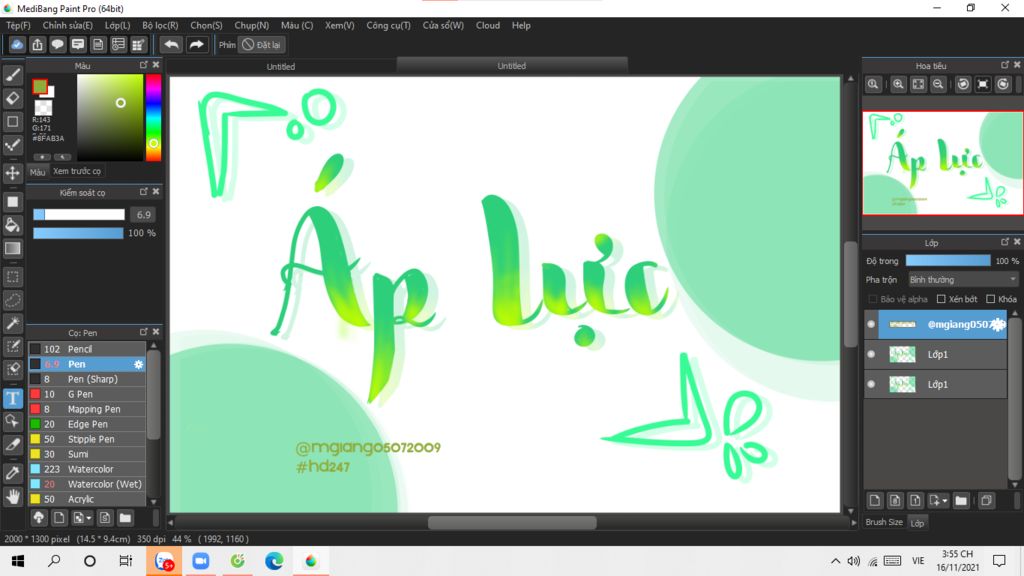Toggle visibility of first Lớp1 layer
Viewport: 1024px width, 576px height.
(x=871, y=355)
